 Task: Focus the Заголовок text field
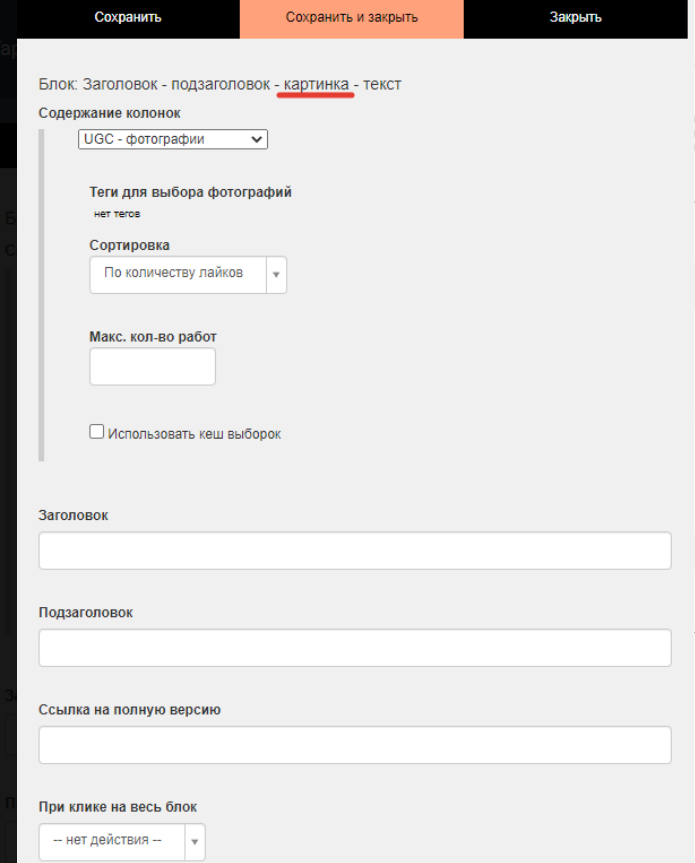point(355,550)
